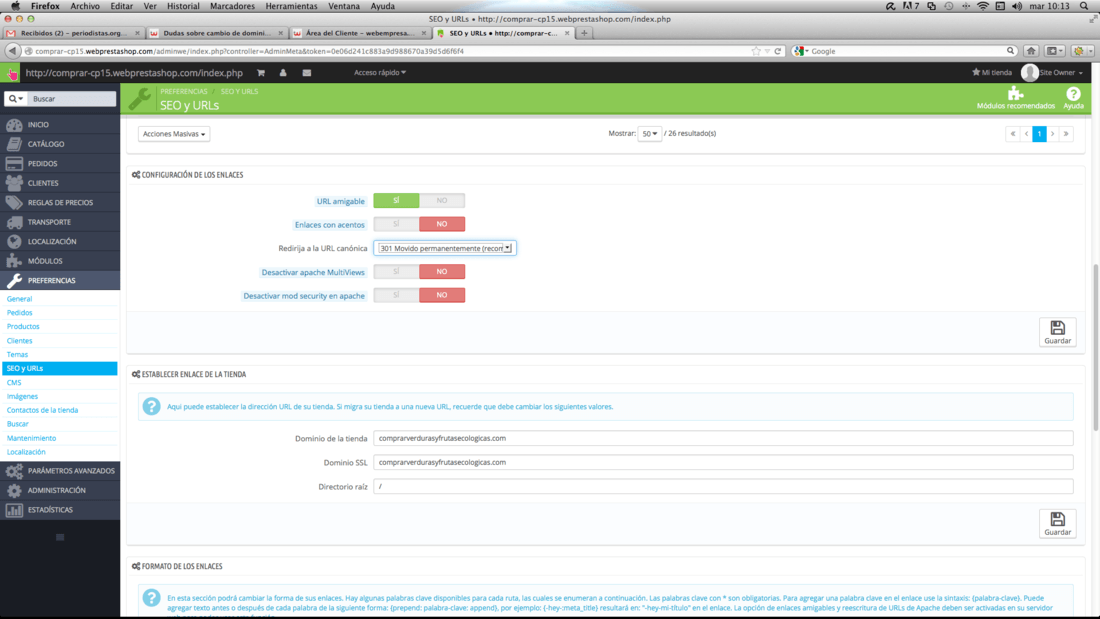Open General preferences link
This screenshot has height=619, width=1100.
click(20, 299)
